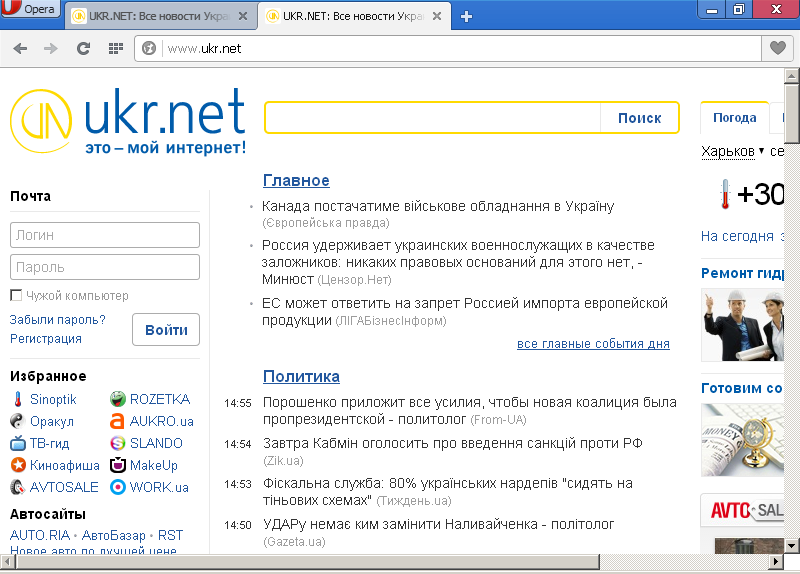Click the AVTOSALE banner on the right
This screenshot has height=574, width=800.
[x=742, y=510]
